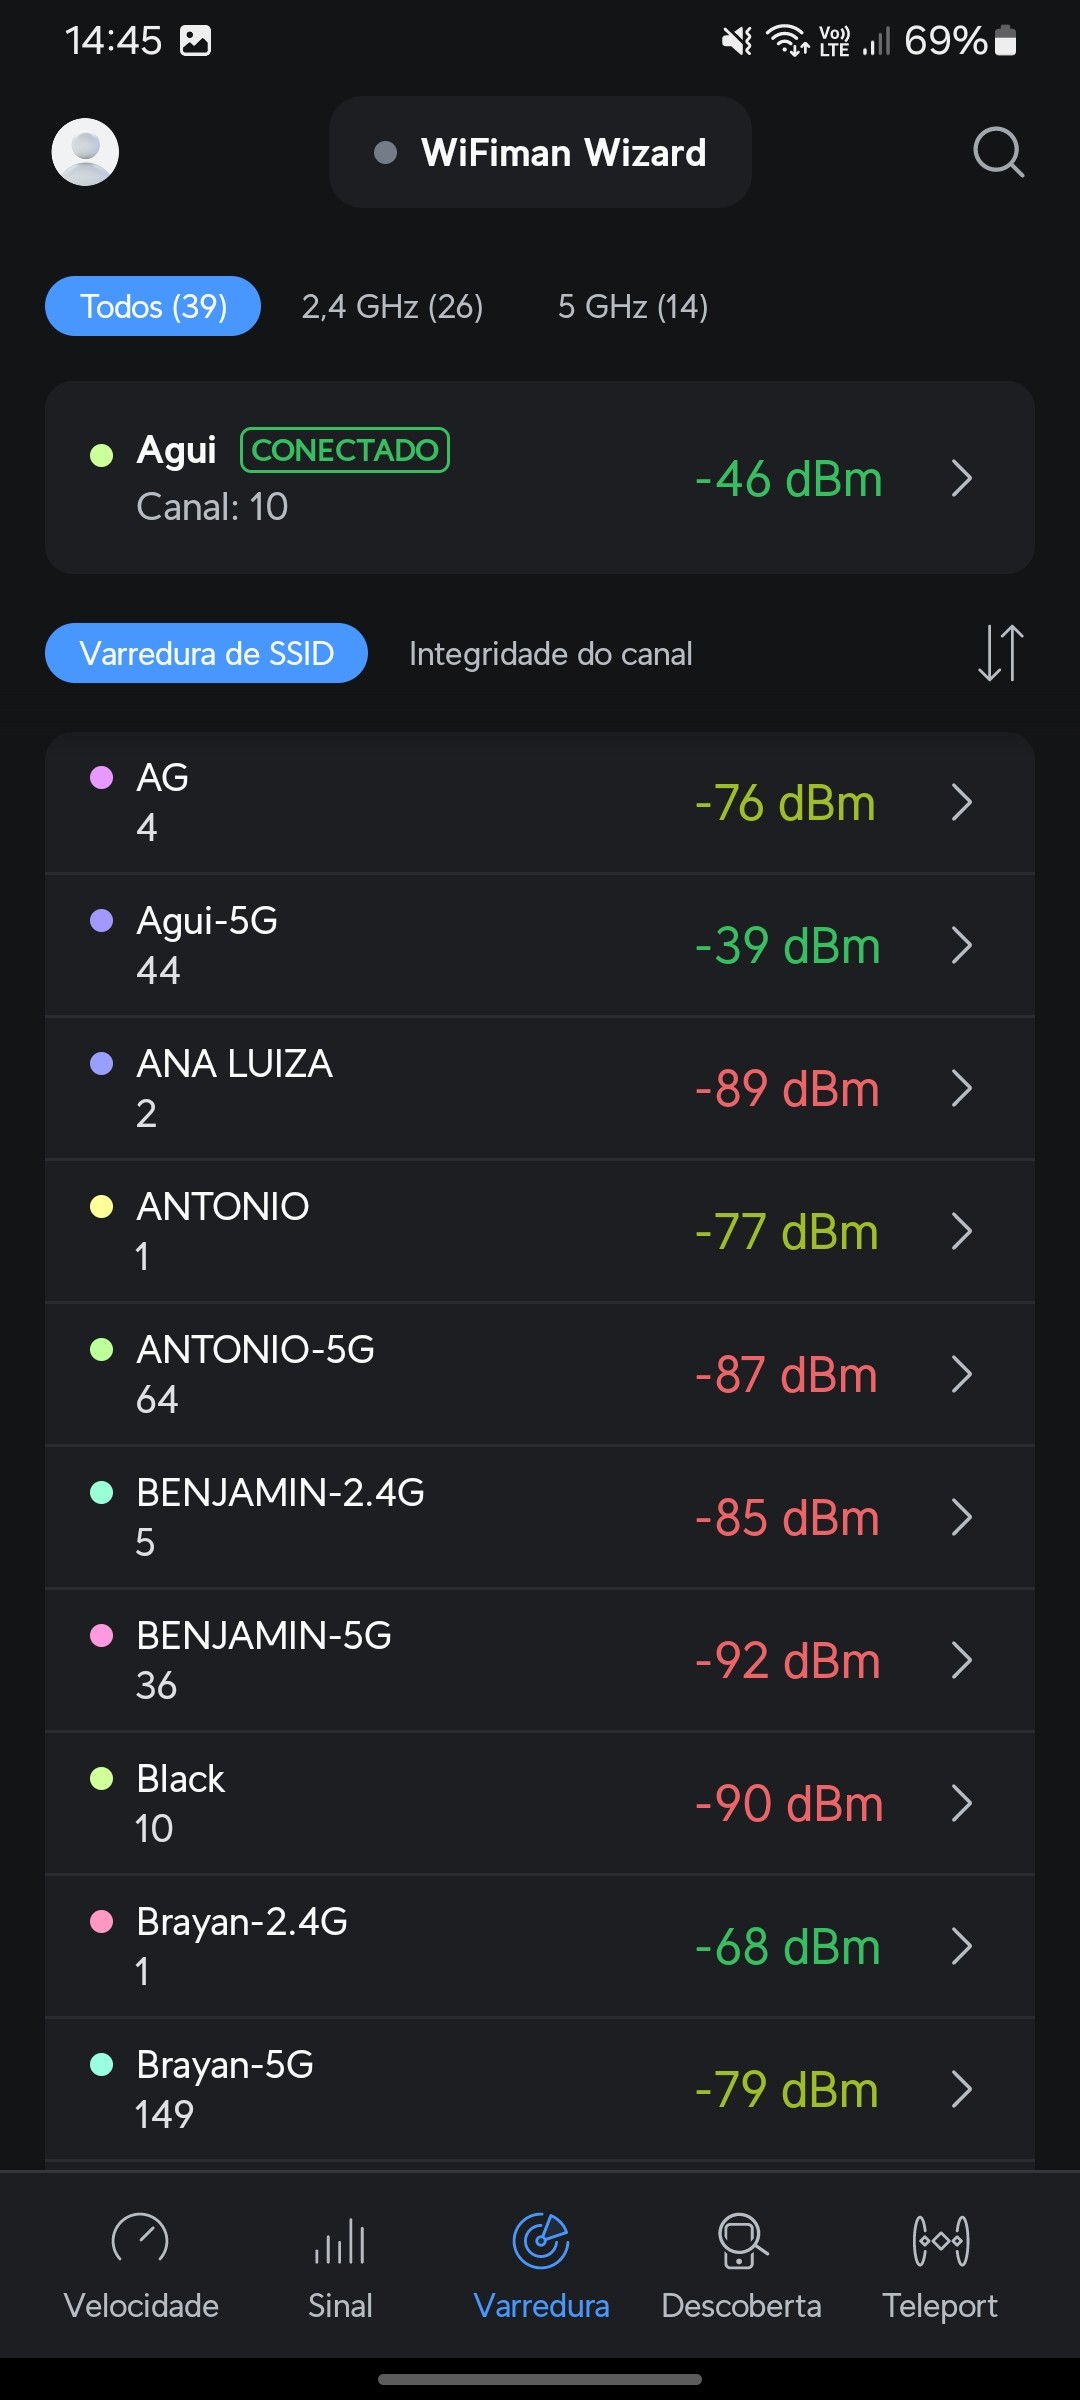Expand the Agui-5G network chevron
The image size is (1080, 2400).
pos(962,945)
